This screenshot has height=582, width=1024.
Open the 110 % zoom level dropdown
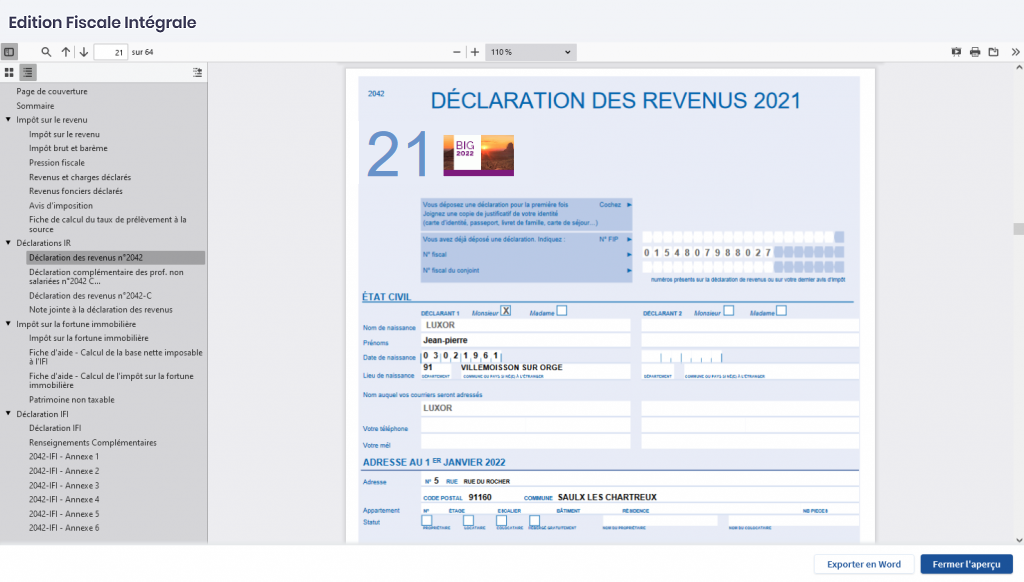pyautogui.click(x=531, y=52)
